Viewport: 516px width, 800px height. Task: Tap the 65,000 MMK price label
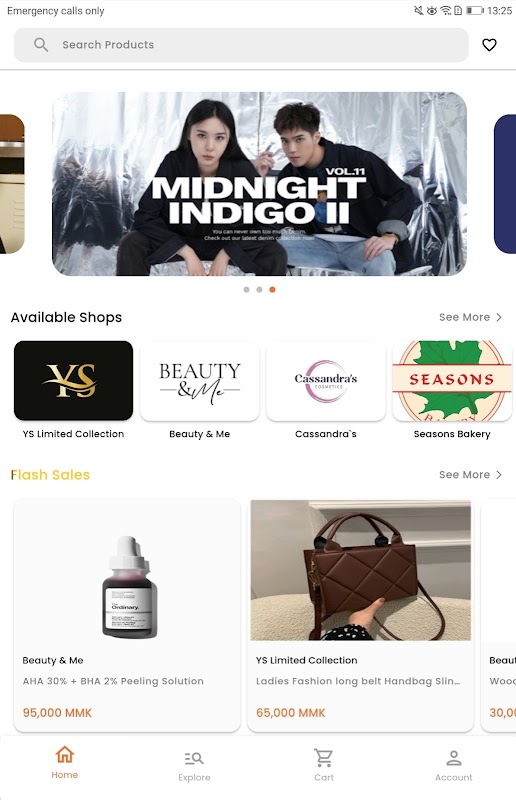(x=290, y=713)
